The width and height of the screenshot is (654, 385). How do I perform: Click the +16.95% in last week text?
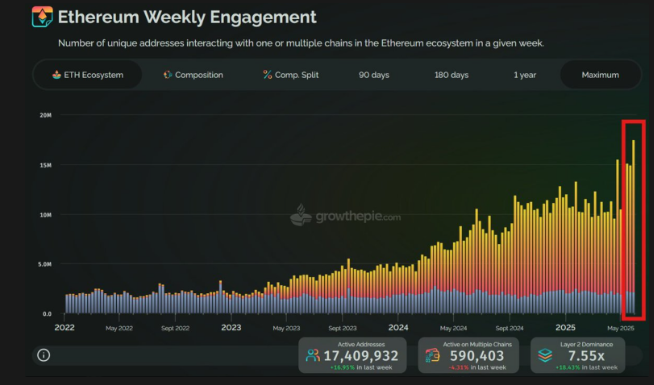point(361,367)
